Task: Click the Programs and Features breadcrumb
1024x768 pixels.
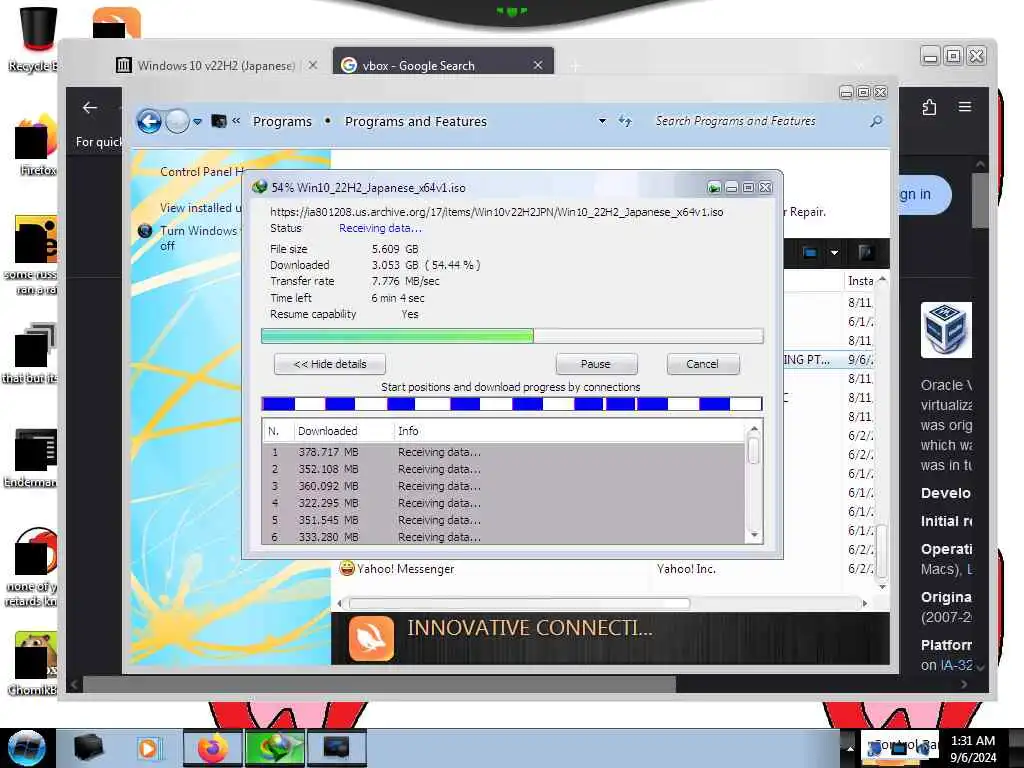Action: pos(415,121)
